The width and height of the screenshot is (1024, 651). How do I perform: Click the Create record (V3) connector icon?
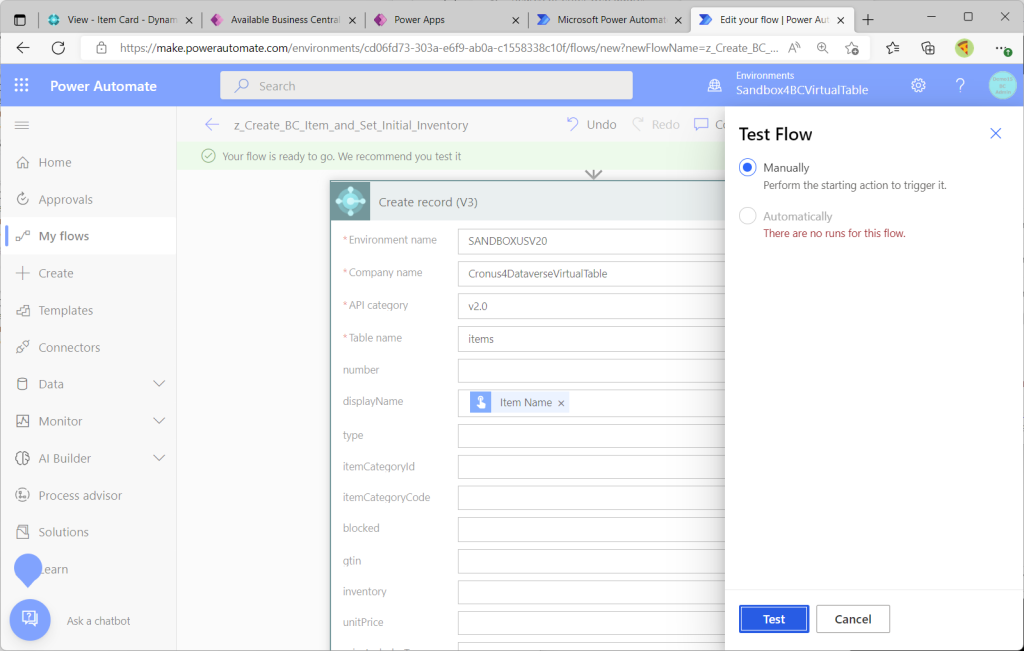click(351, 201)
